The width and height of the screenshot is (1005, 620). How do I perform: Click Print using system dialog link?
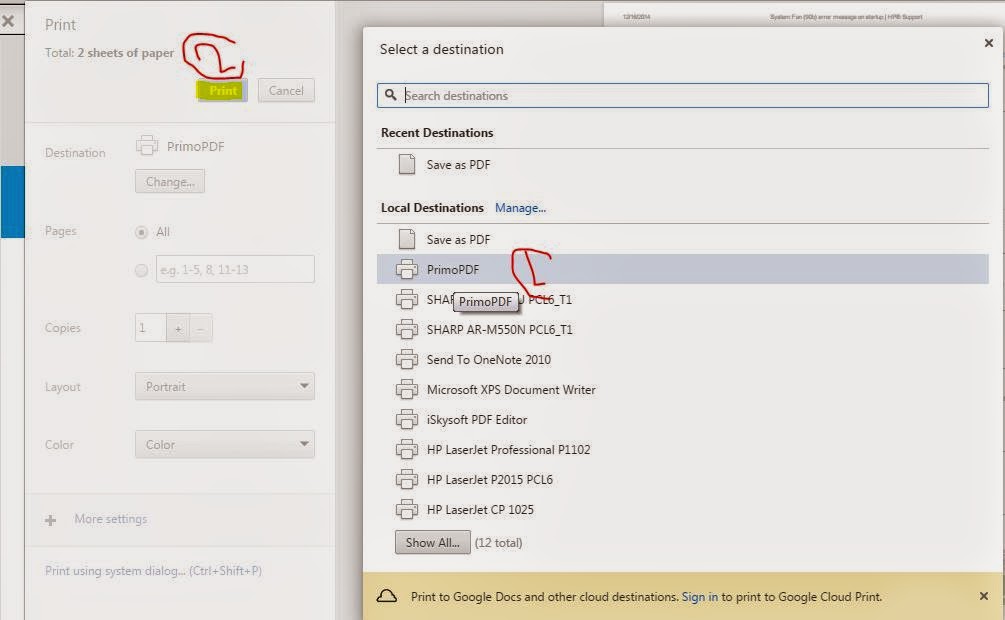[x=153, y=571]
